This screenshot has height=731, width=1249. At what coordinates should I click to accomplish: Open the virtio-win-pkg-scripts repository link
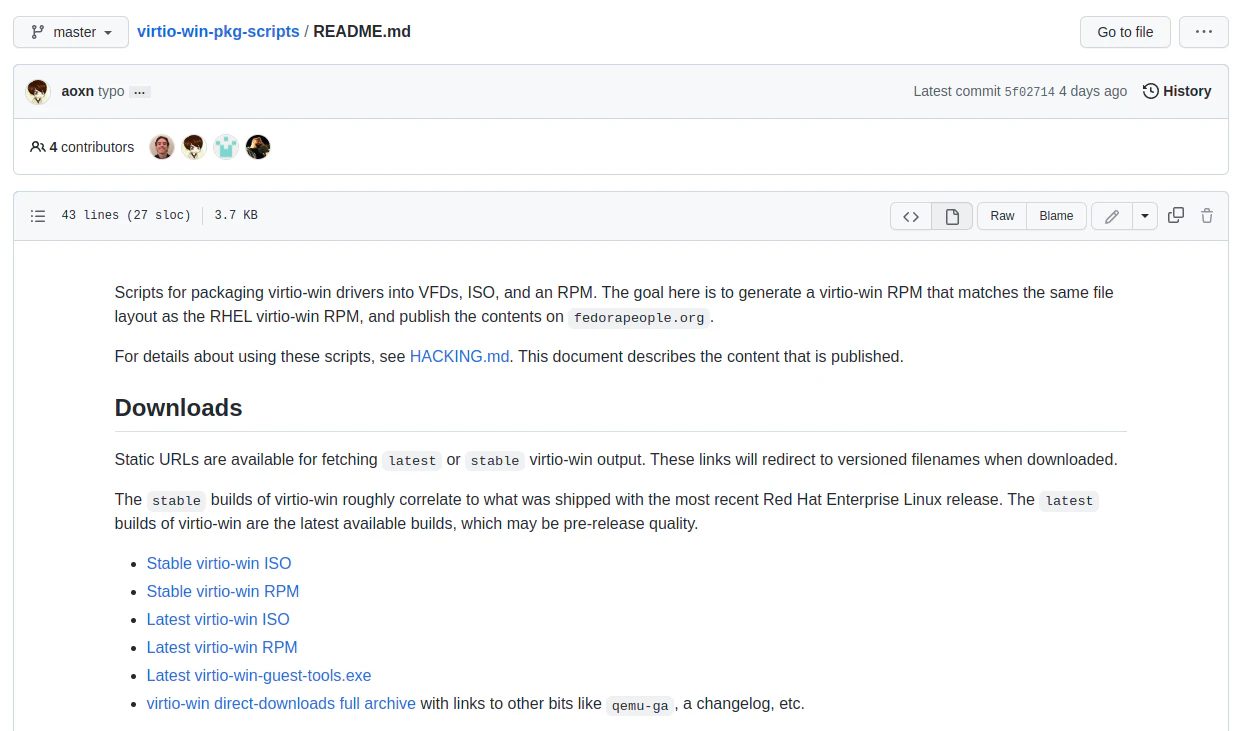(x=218, y=32)
